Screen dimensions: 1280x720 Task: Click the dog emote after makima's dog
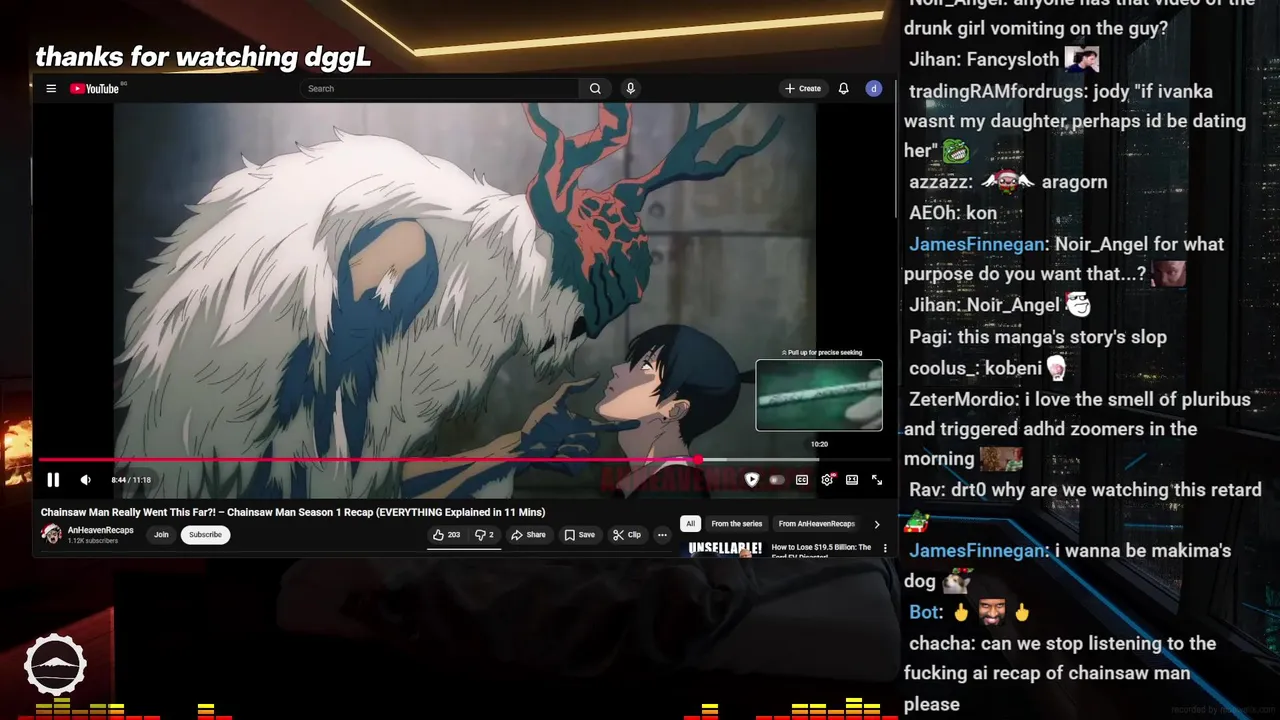click(956, 581)
